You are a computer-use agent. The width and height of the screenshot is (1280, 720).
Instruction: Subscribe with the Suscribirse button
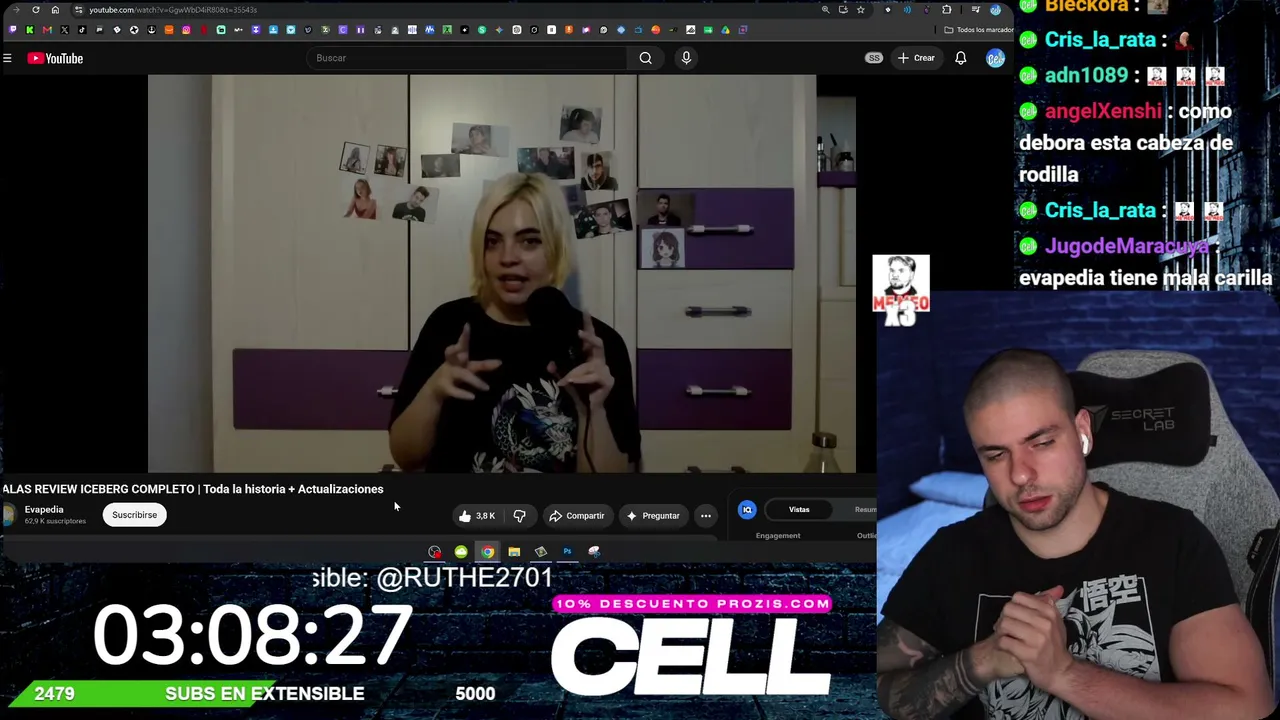134,515
